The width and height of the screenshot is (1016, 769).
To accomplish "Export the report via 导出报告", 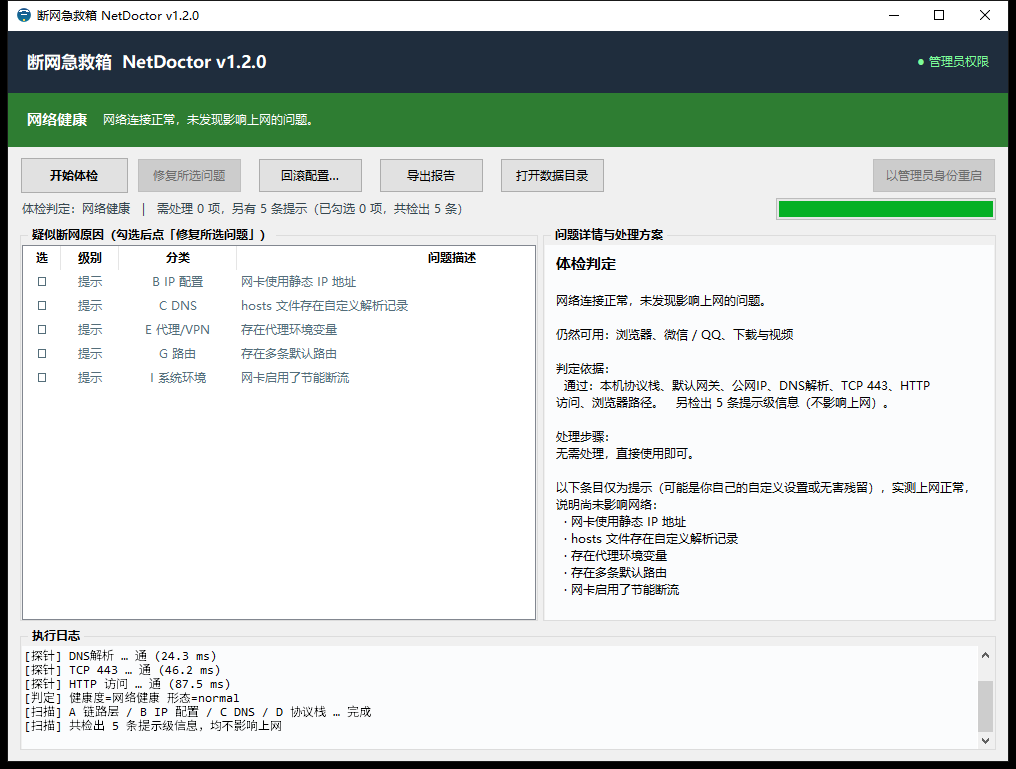I will (x=432, y=176).
